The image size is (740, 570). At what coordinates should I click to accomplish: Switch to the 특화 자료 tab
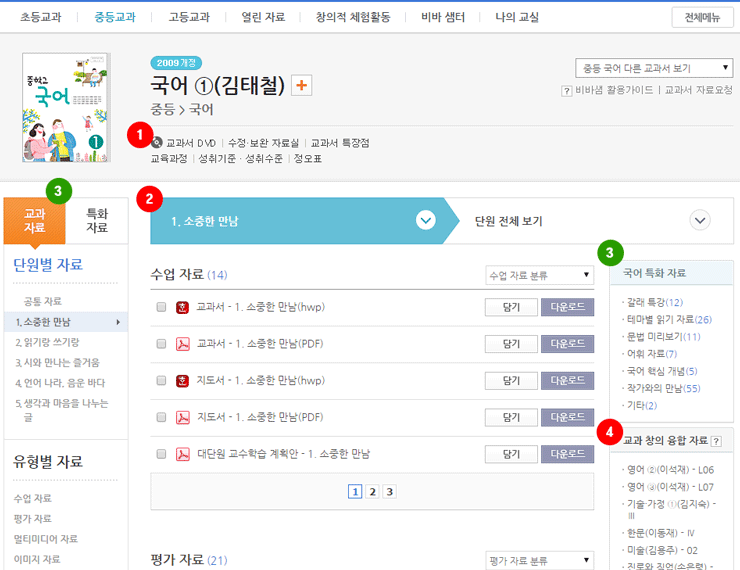pyautogui.click(x=97, y=220)
